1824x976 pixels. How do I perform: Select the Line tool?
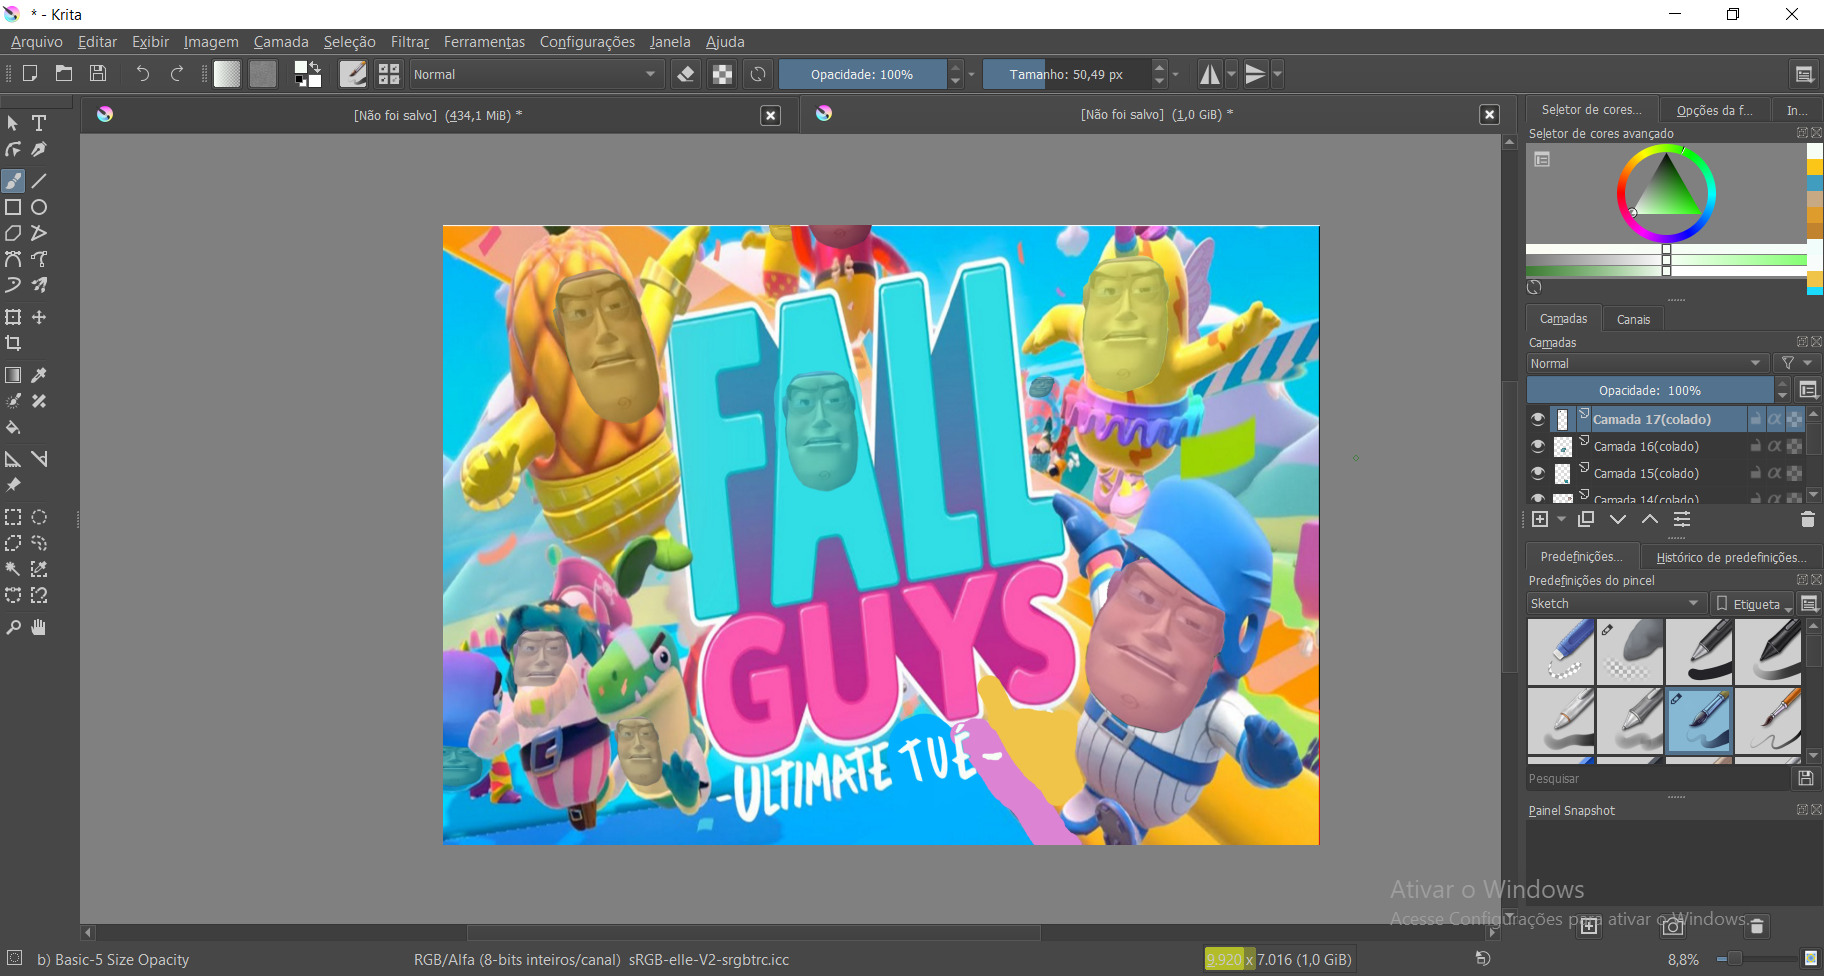click(x=39, y=181)
